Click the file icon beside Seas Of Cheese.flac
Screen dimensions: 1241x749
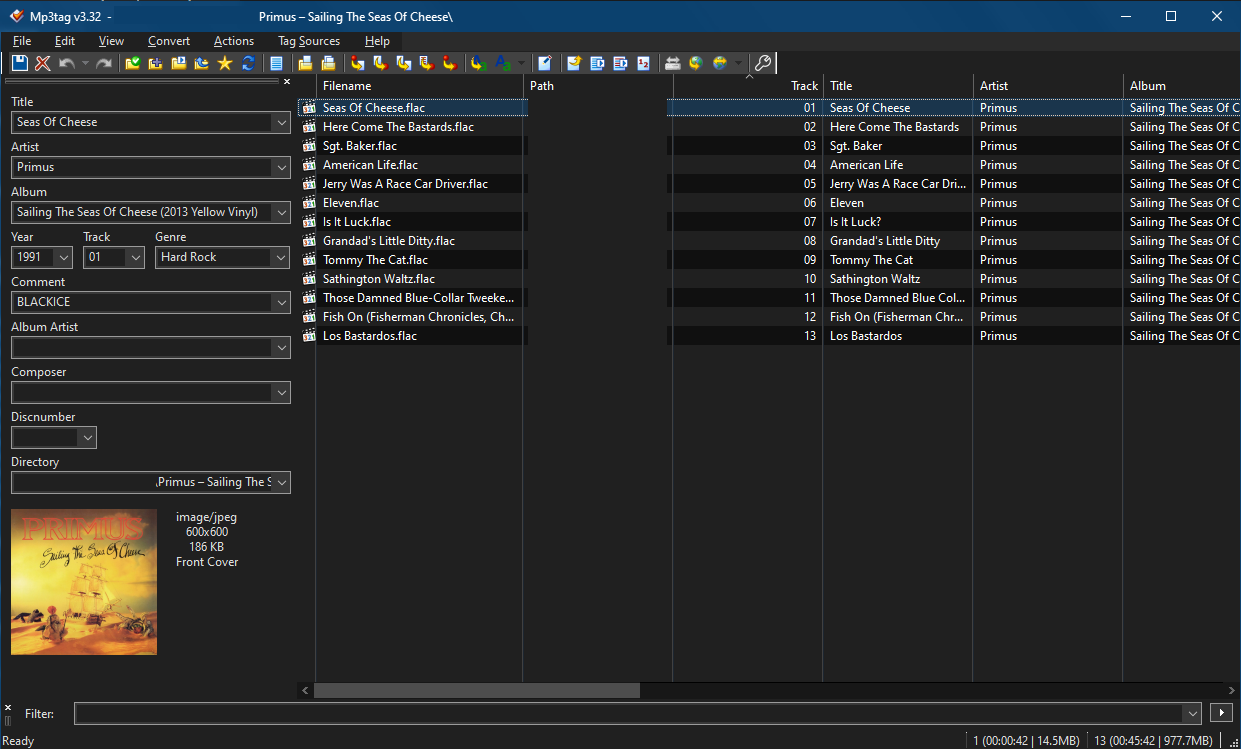click(x=309, y=108)
